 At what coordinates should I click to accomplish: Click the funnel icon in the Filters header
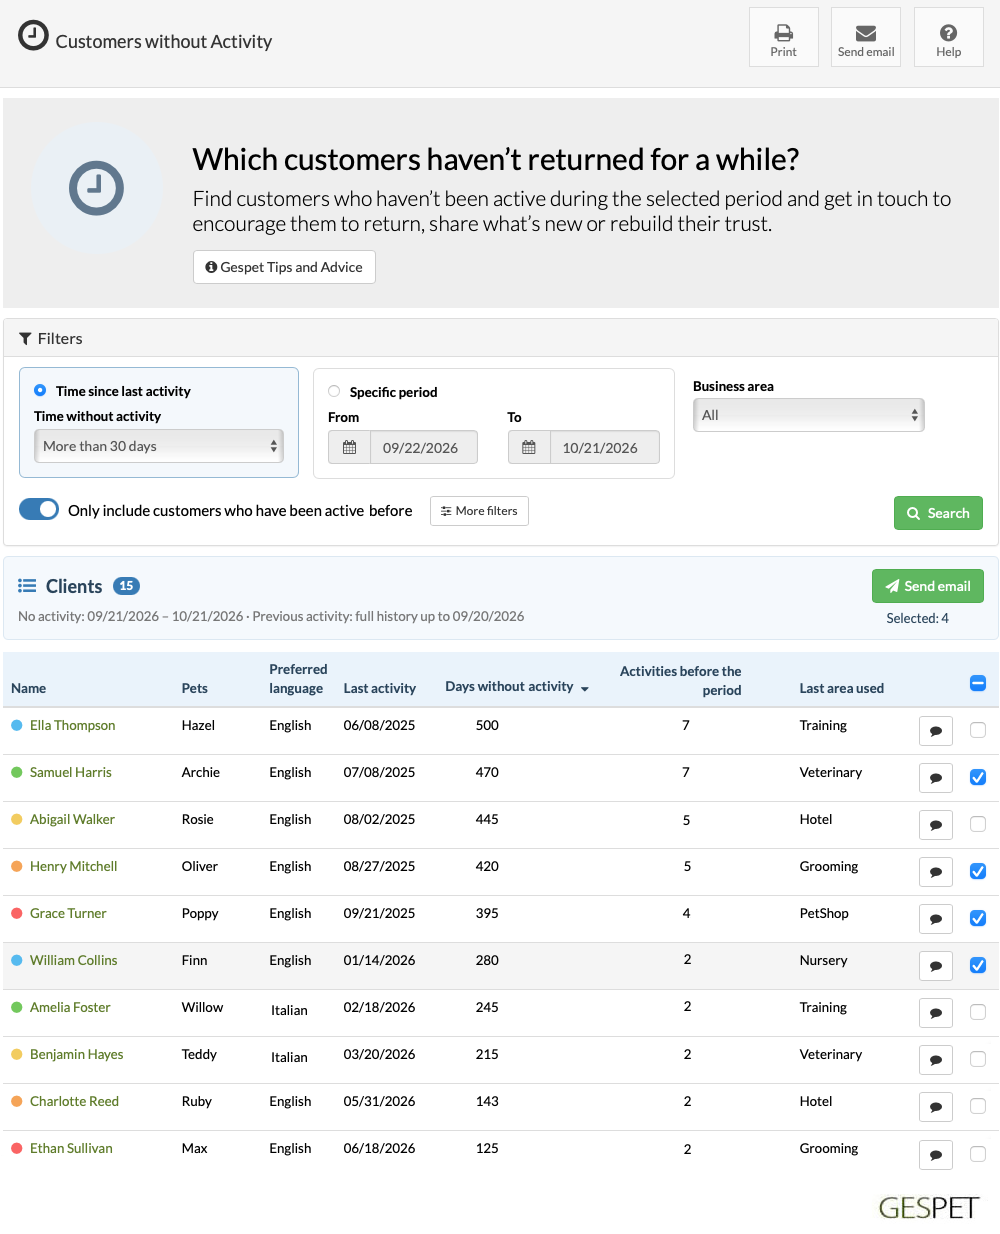[x=25, y=339]
